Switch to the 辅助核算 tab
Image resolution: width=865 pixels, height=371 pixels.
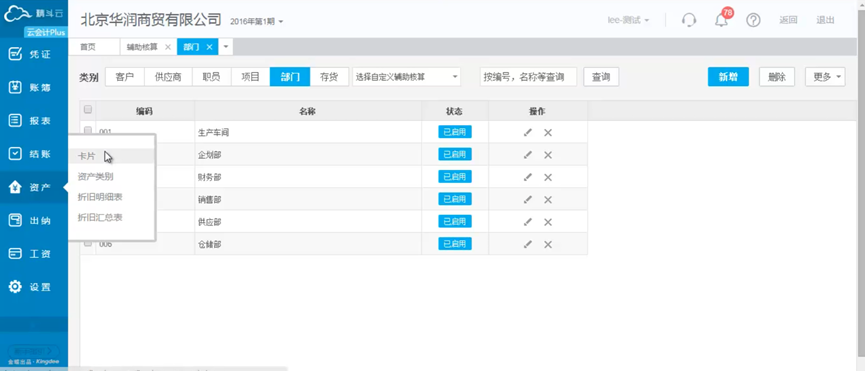point(142,47)
